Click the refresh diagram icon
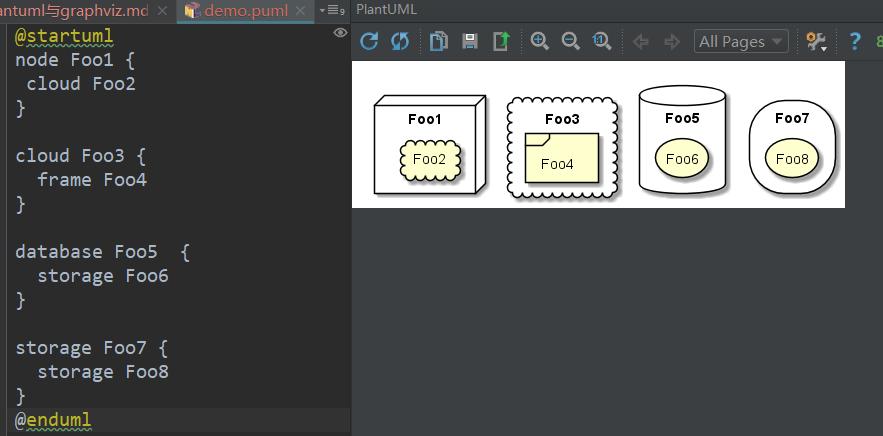Image resolution: width=883 pixels, height=436 pixels. (369, 41)
